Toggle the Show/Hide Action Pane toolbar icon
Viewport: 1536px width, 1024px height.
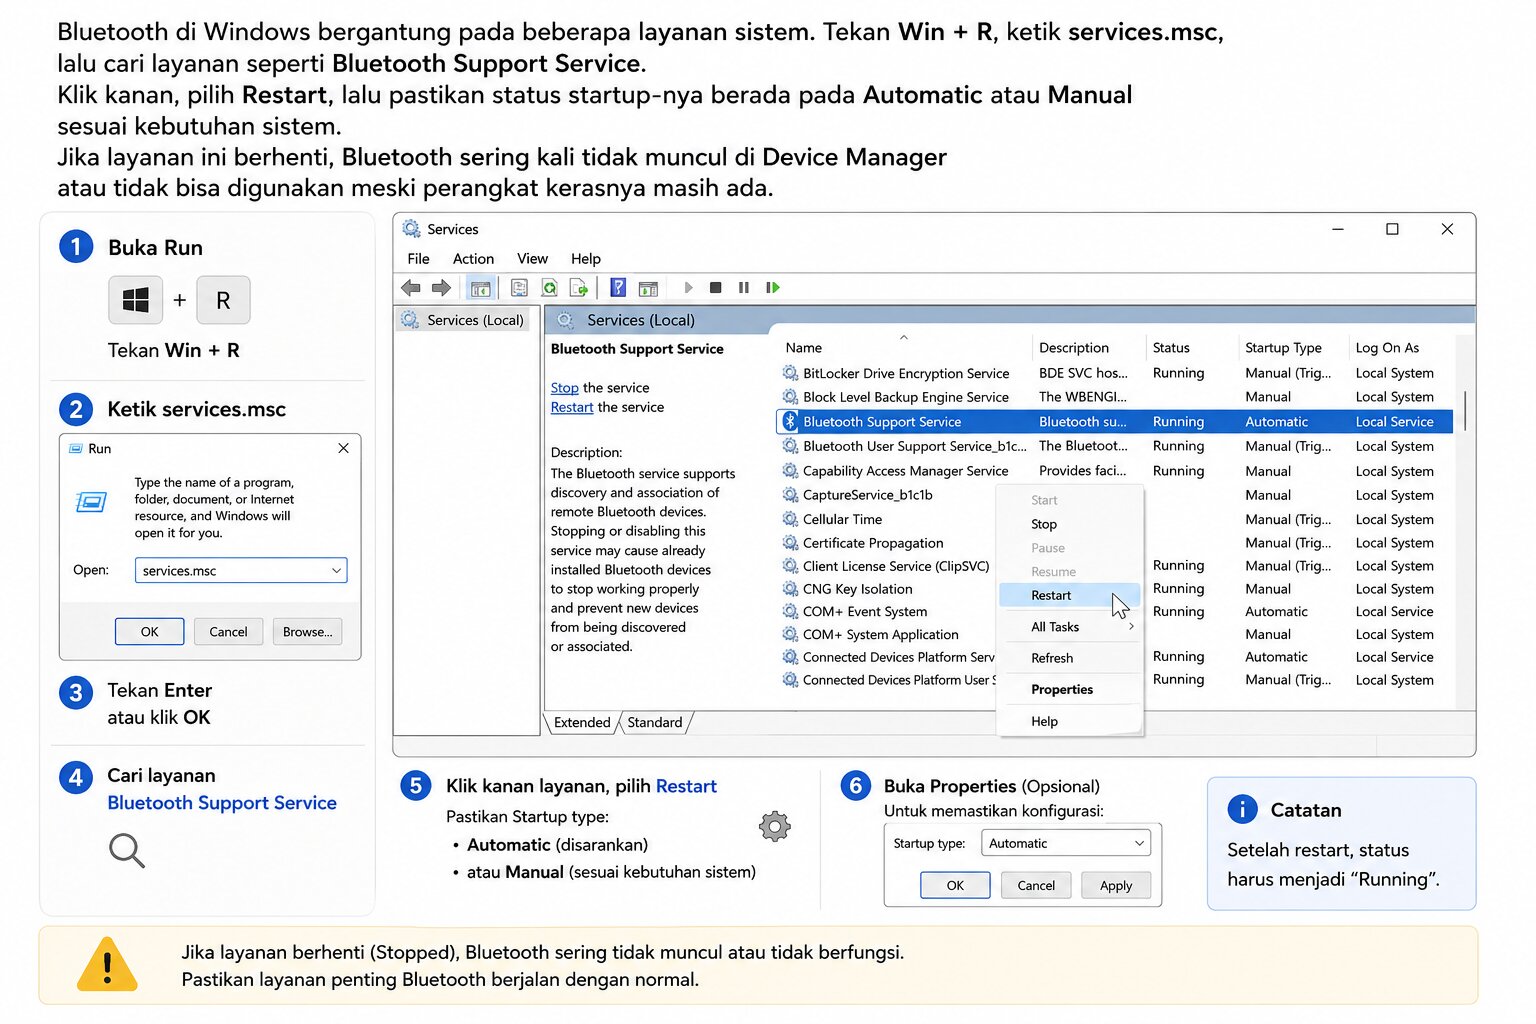[648, 288]
